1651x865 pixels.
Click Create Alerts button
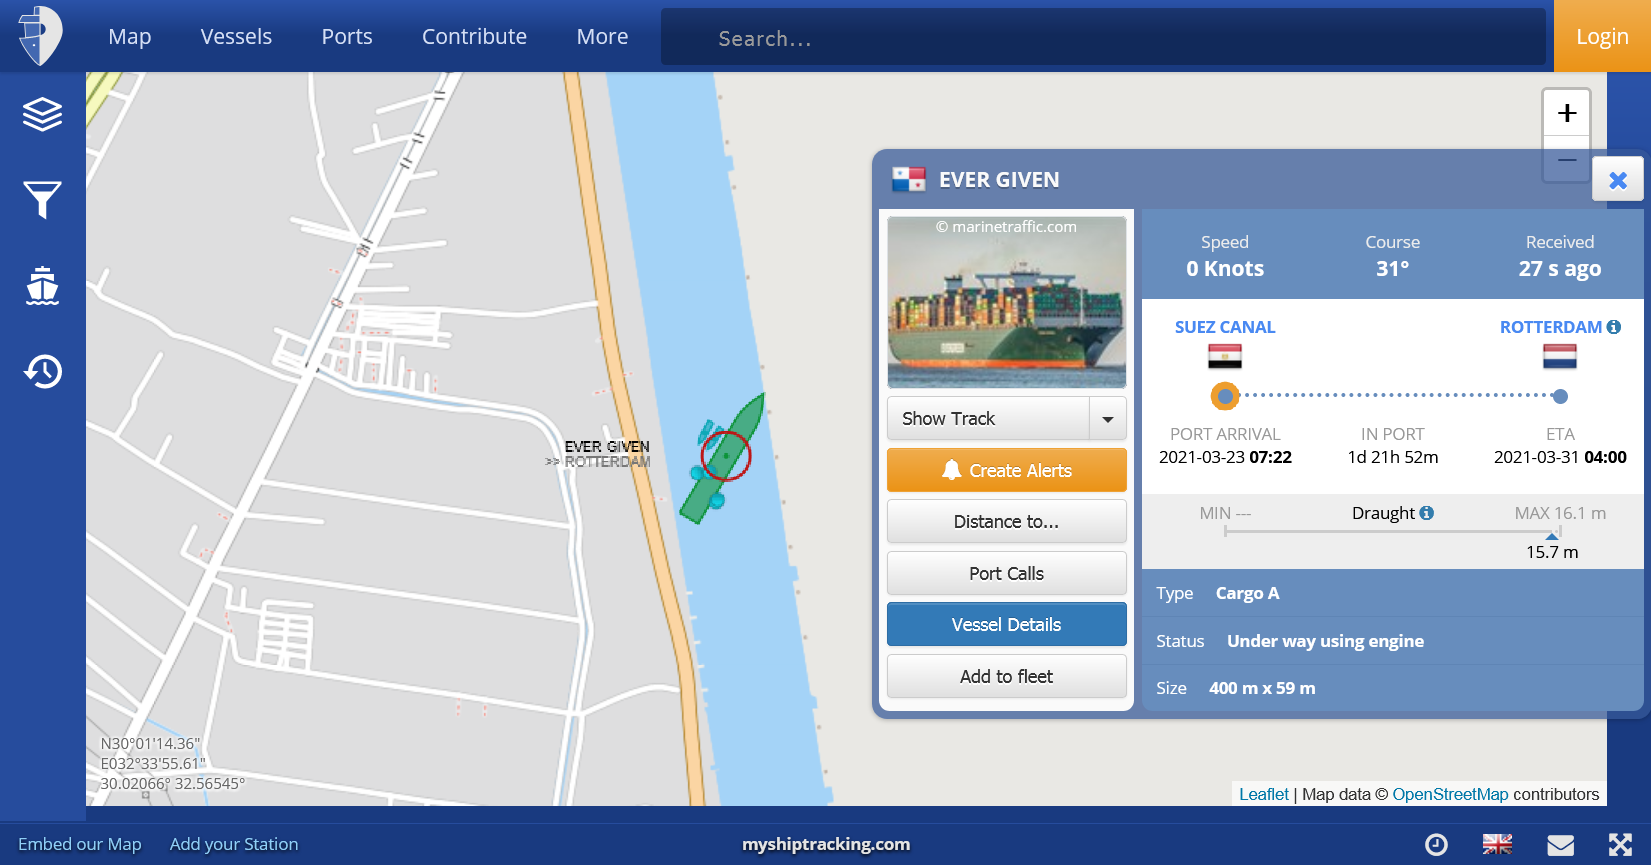coord(1007,470)
